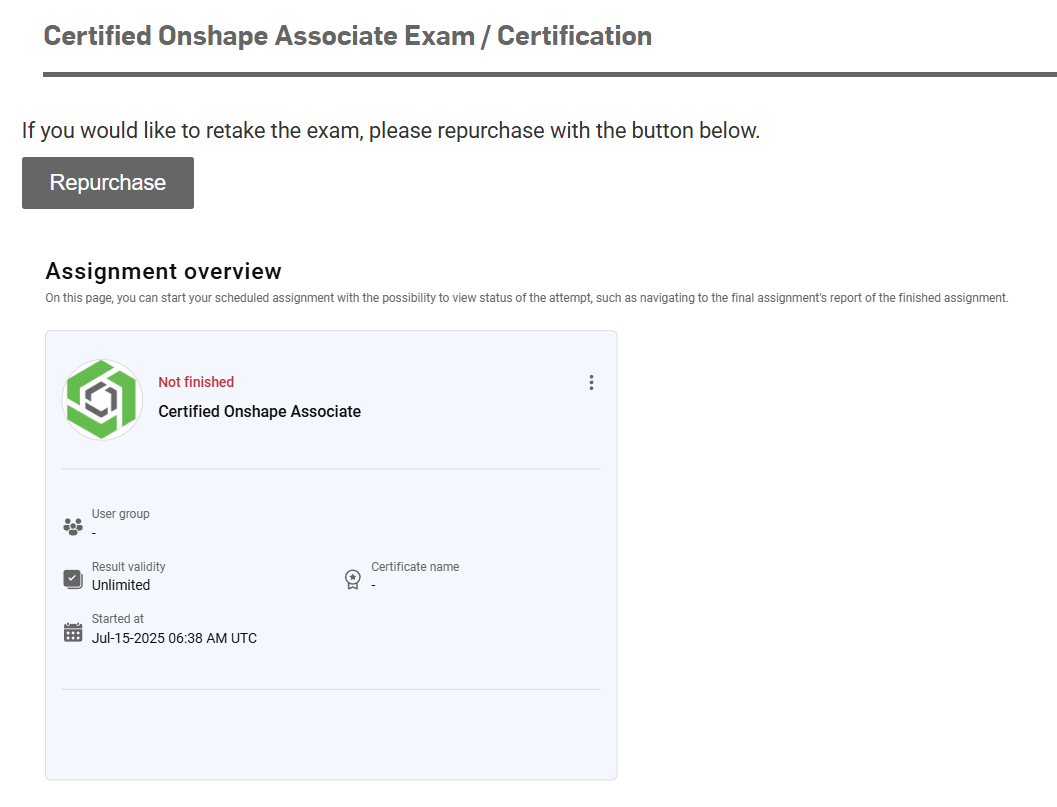Click the "Certified Onshape Associate Exam / Certification" heading

pos(348,36)
